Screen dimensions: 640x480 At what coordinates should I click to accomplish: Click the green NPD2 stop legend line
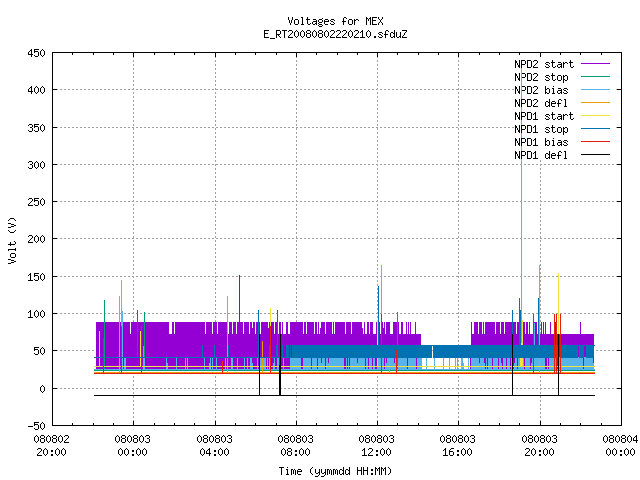point(596,76)
